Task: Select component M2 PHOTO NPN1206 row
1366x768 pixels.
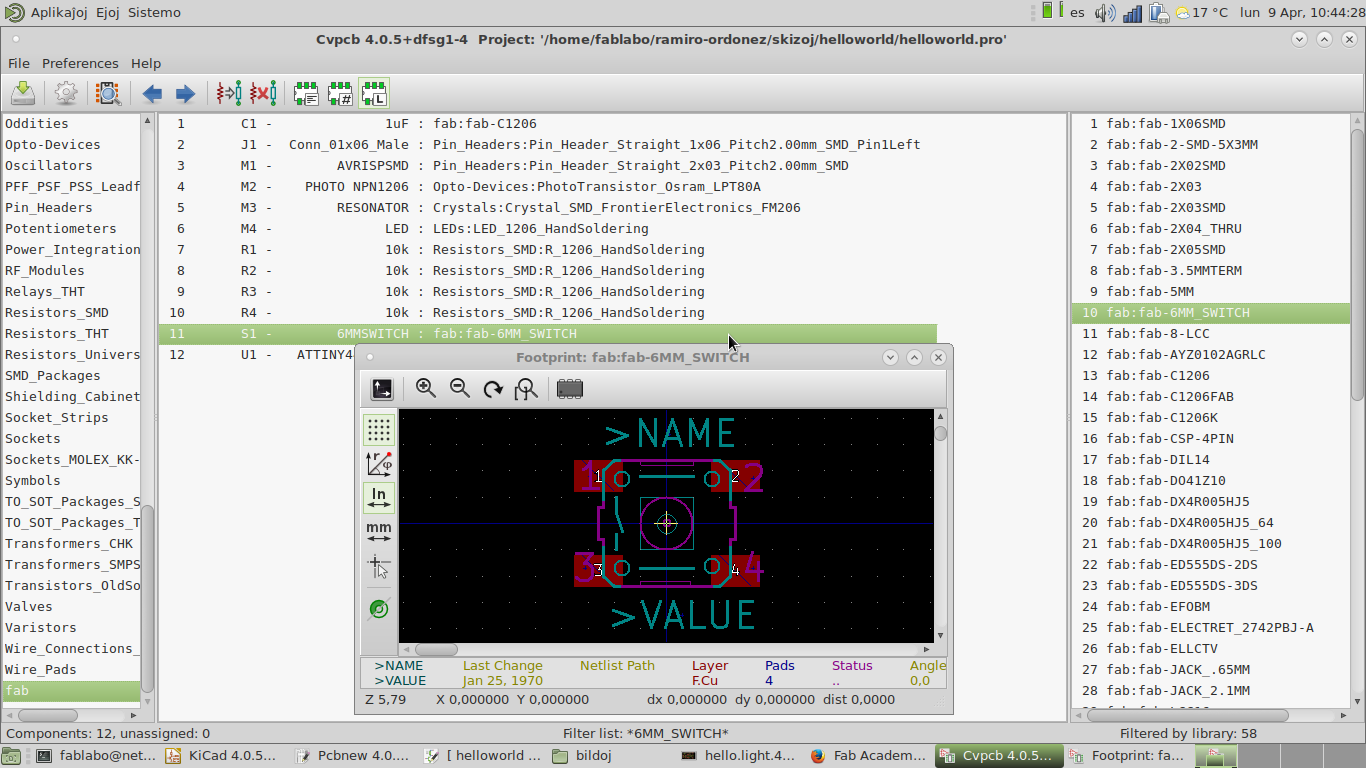Action: pyautogui.click(x=548, y=186)
